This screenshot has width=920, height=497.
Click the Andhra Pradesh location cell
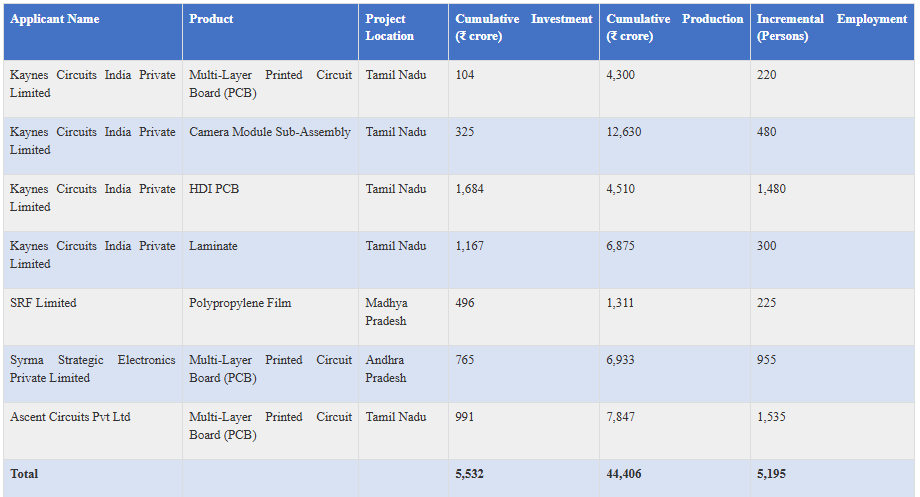[386, 369]
